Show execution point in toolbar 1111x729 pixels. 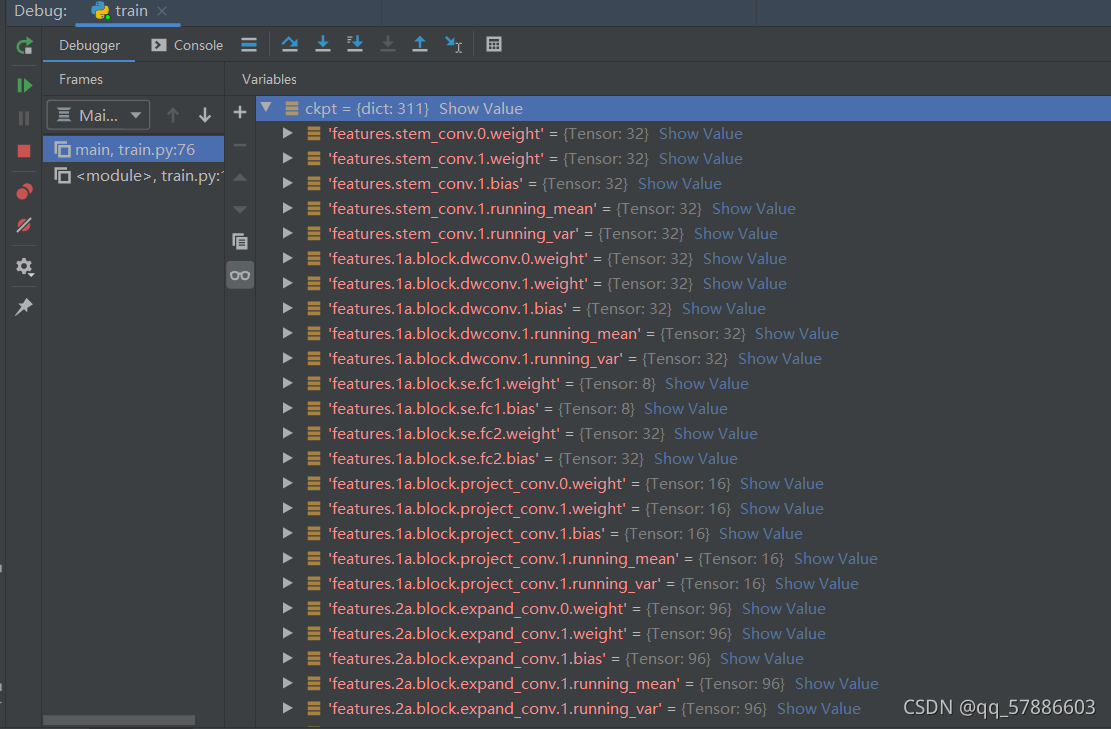click(x=249, y=45)
